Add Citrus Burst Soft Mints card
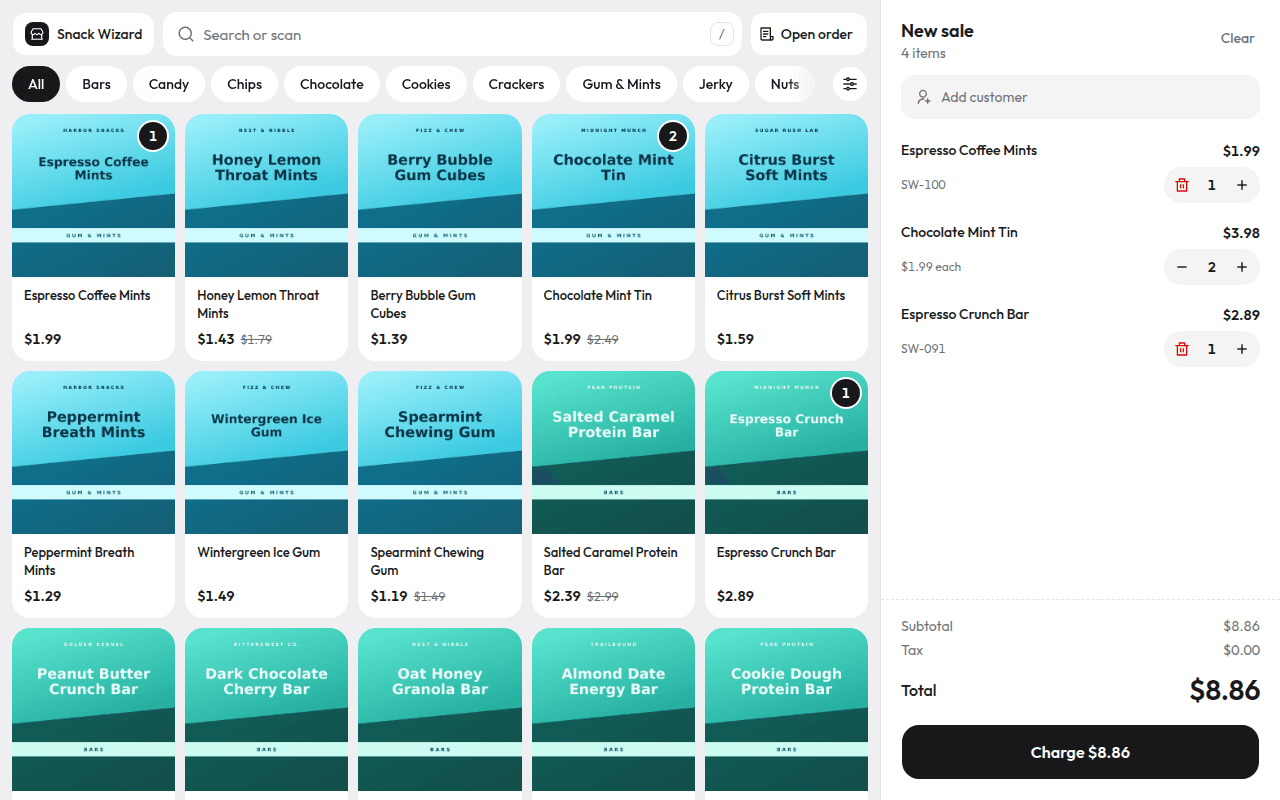Screen dimensions: 1280x800 pos(786,237)
